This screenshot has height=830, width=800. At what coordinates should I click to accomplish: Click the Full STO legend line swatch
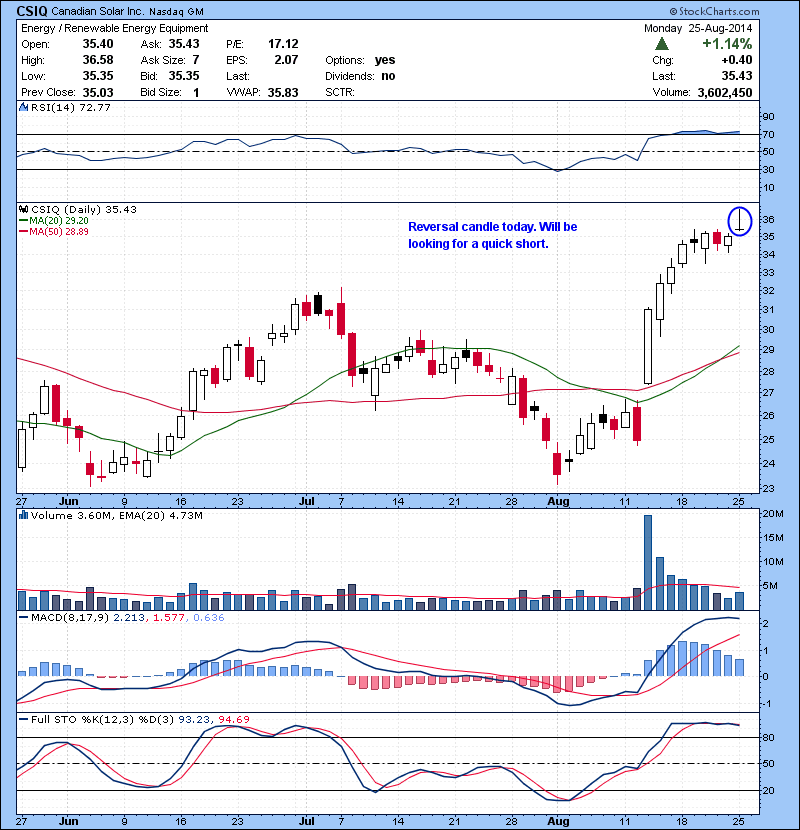pos(24,719)
